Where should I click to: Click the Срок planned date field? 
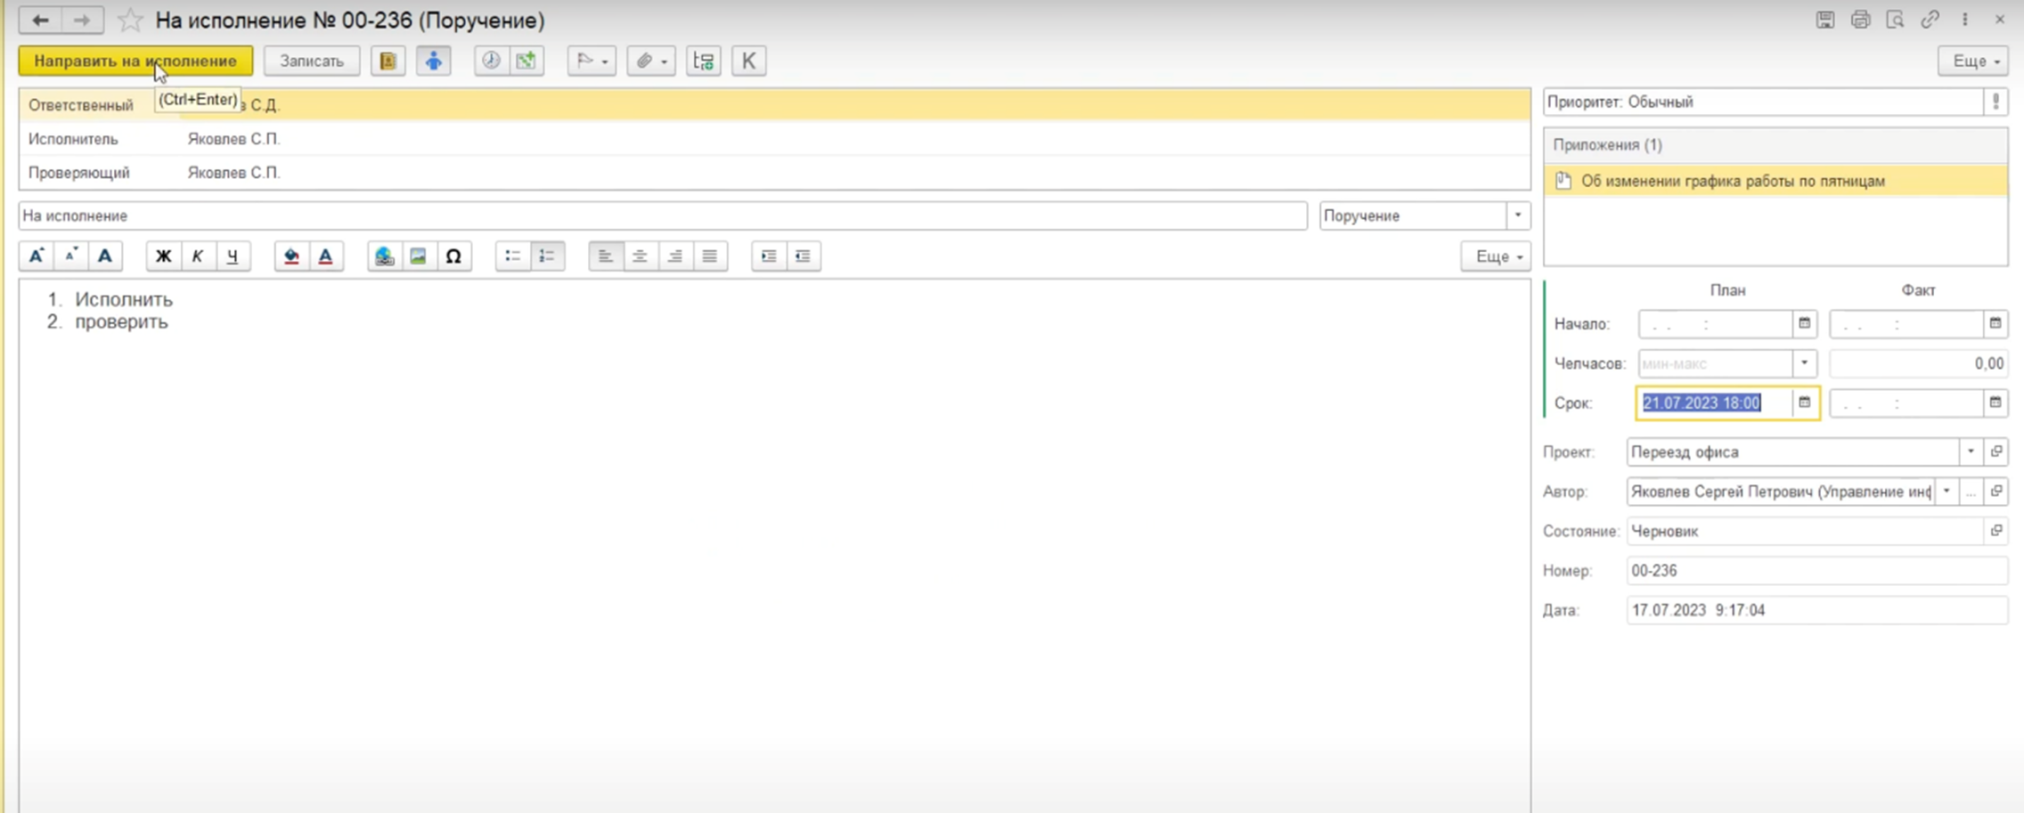coord(1715,403)
